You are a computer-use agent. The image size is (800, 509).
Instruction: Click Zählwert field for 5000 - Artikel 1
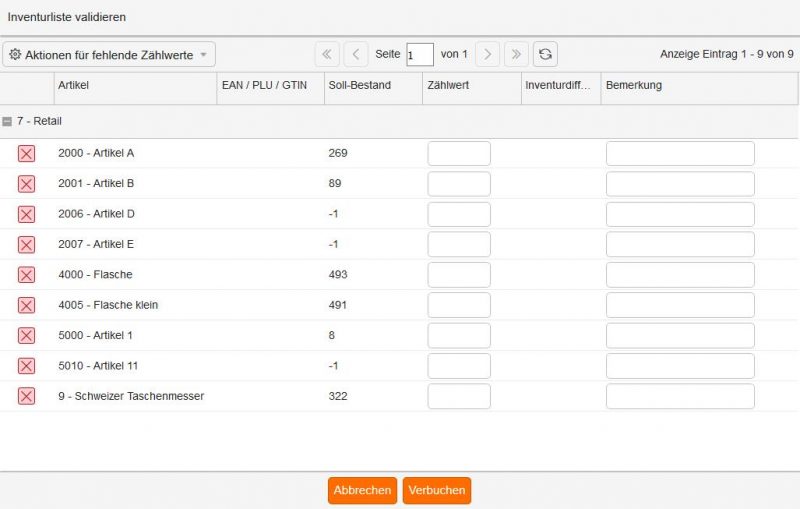[x=459, y=335]
